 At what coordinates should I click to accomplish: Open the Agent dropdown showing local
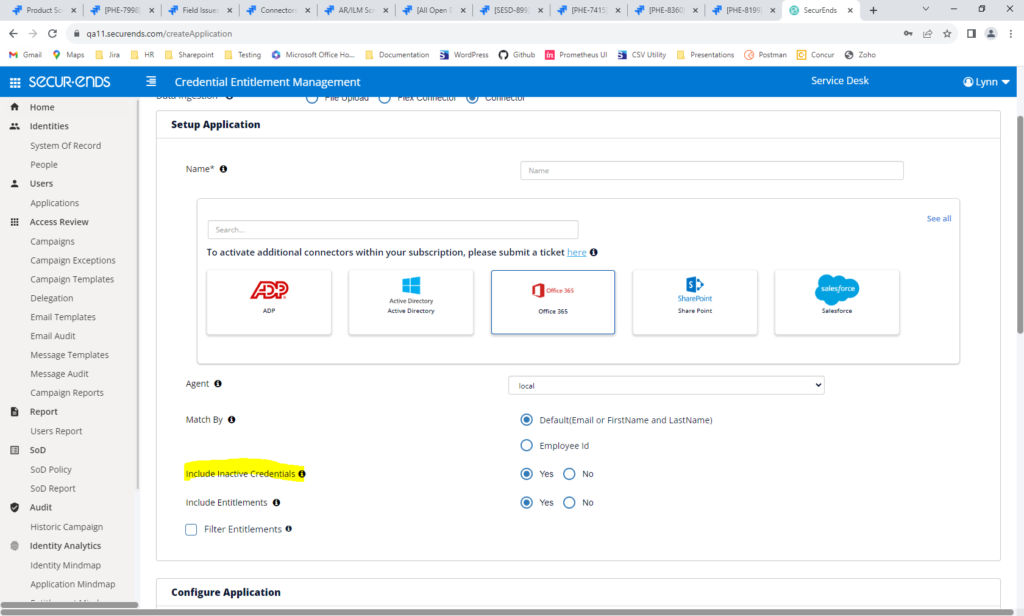pos(666,385)
